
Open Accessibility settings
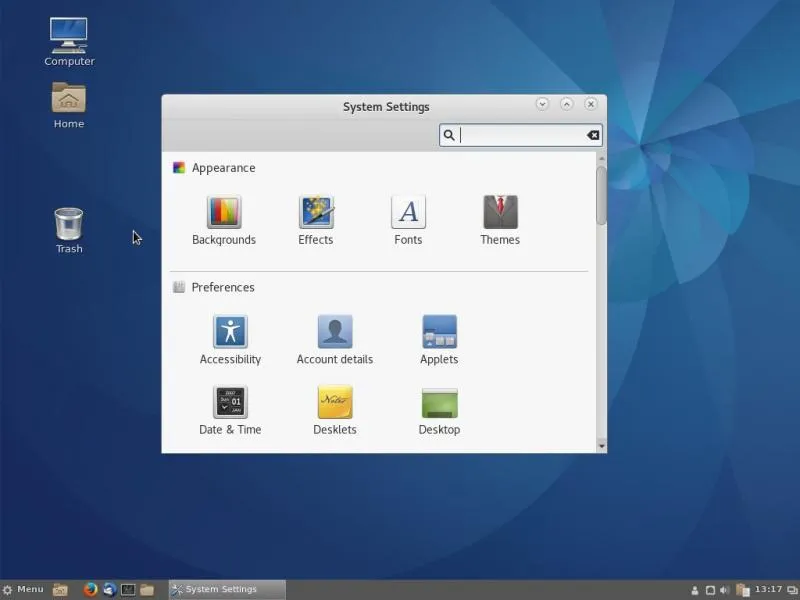click(230, 333)
